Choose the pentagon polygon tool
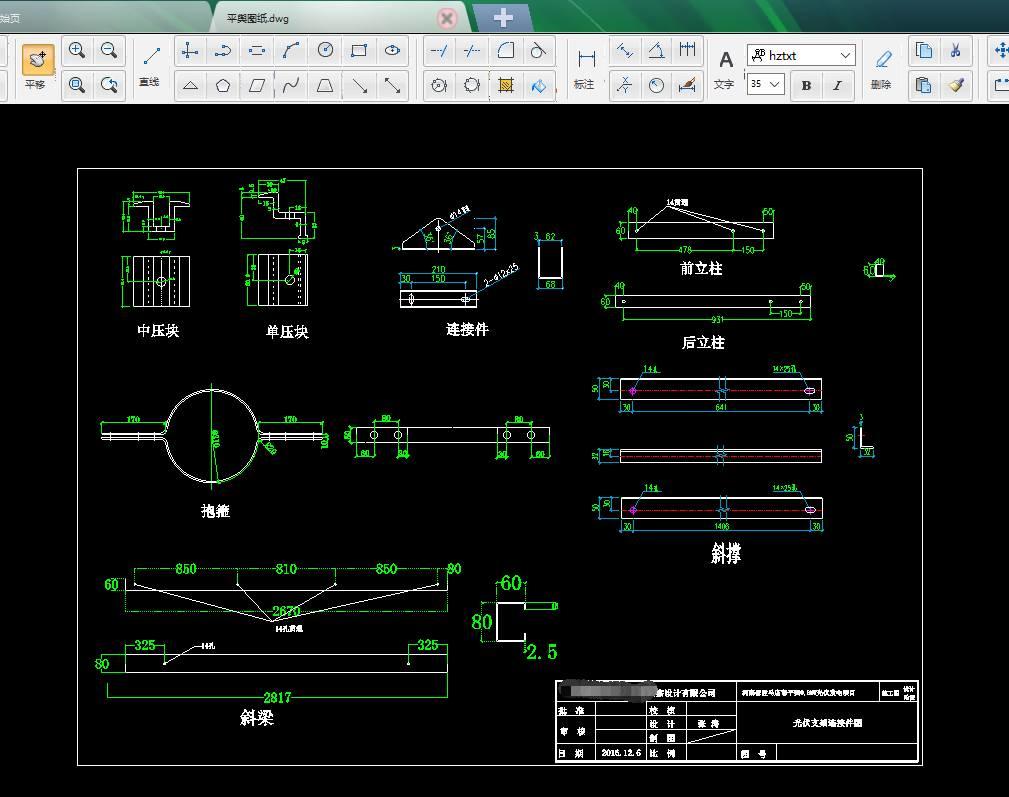This screenshot has height=797, width=1009. (x=223, y=86)
